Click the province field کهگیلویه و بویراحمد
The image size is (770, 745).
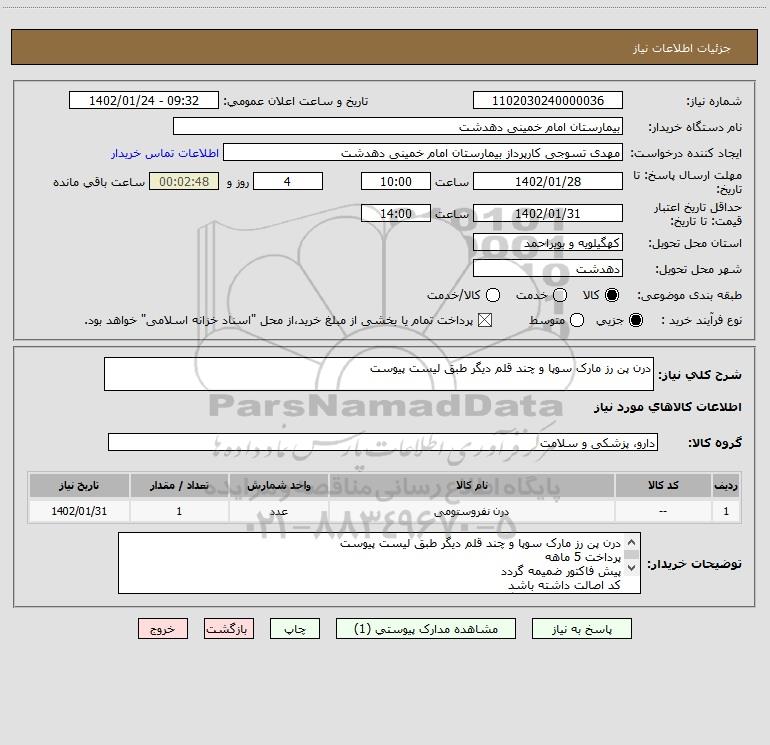pyautogui.click(x=548, y=242)
